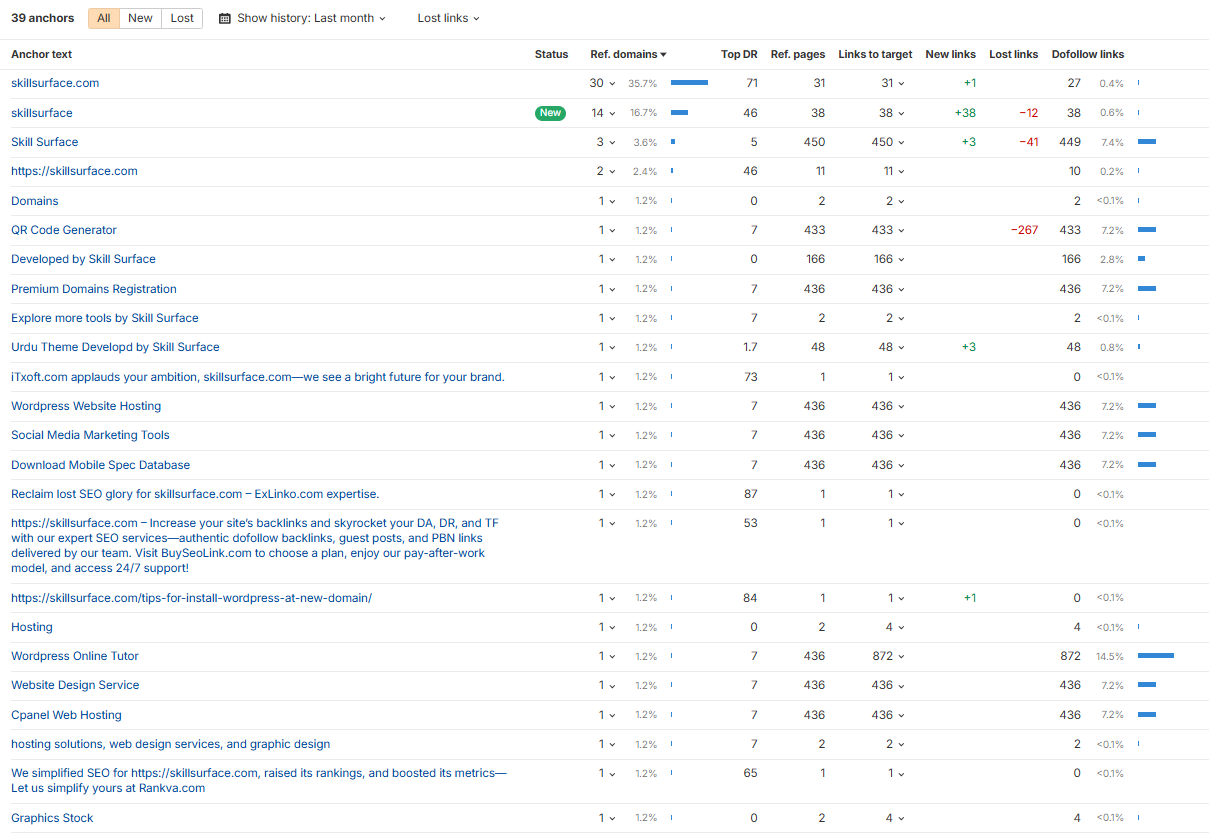Open the Graphics Stock anchor link
This screenshot has width=1209, height=839.
point(52,818)
